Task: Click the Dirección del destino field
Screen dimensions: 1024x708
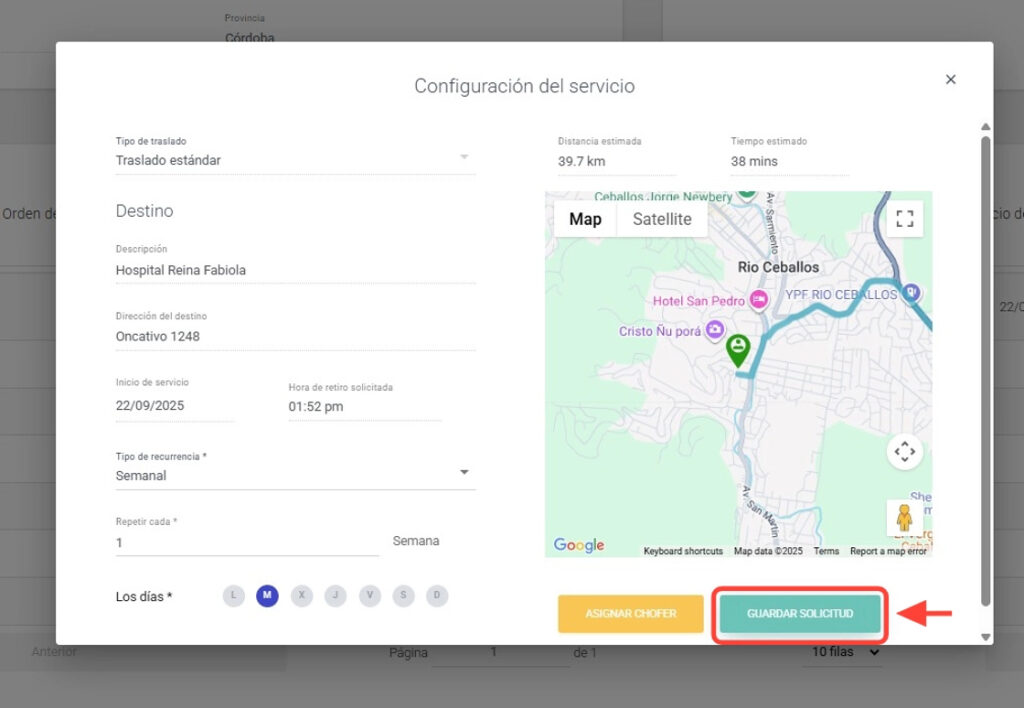Action: click(x=295, y=336)
